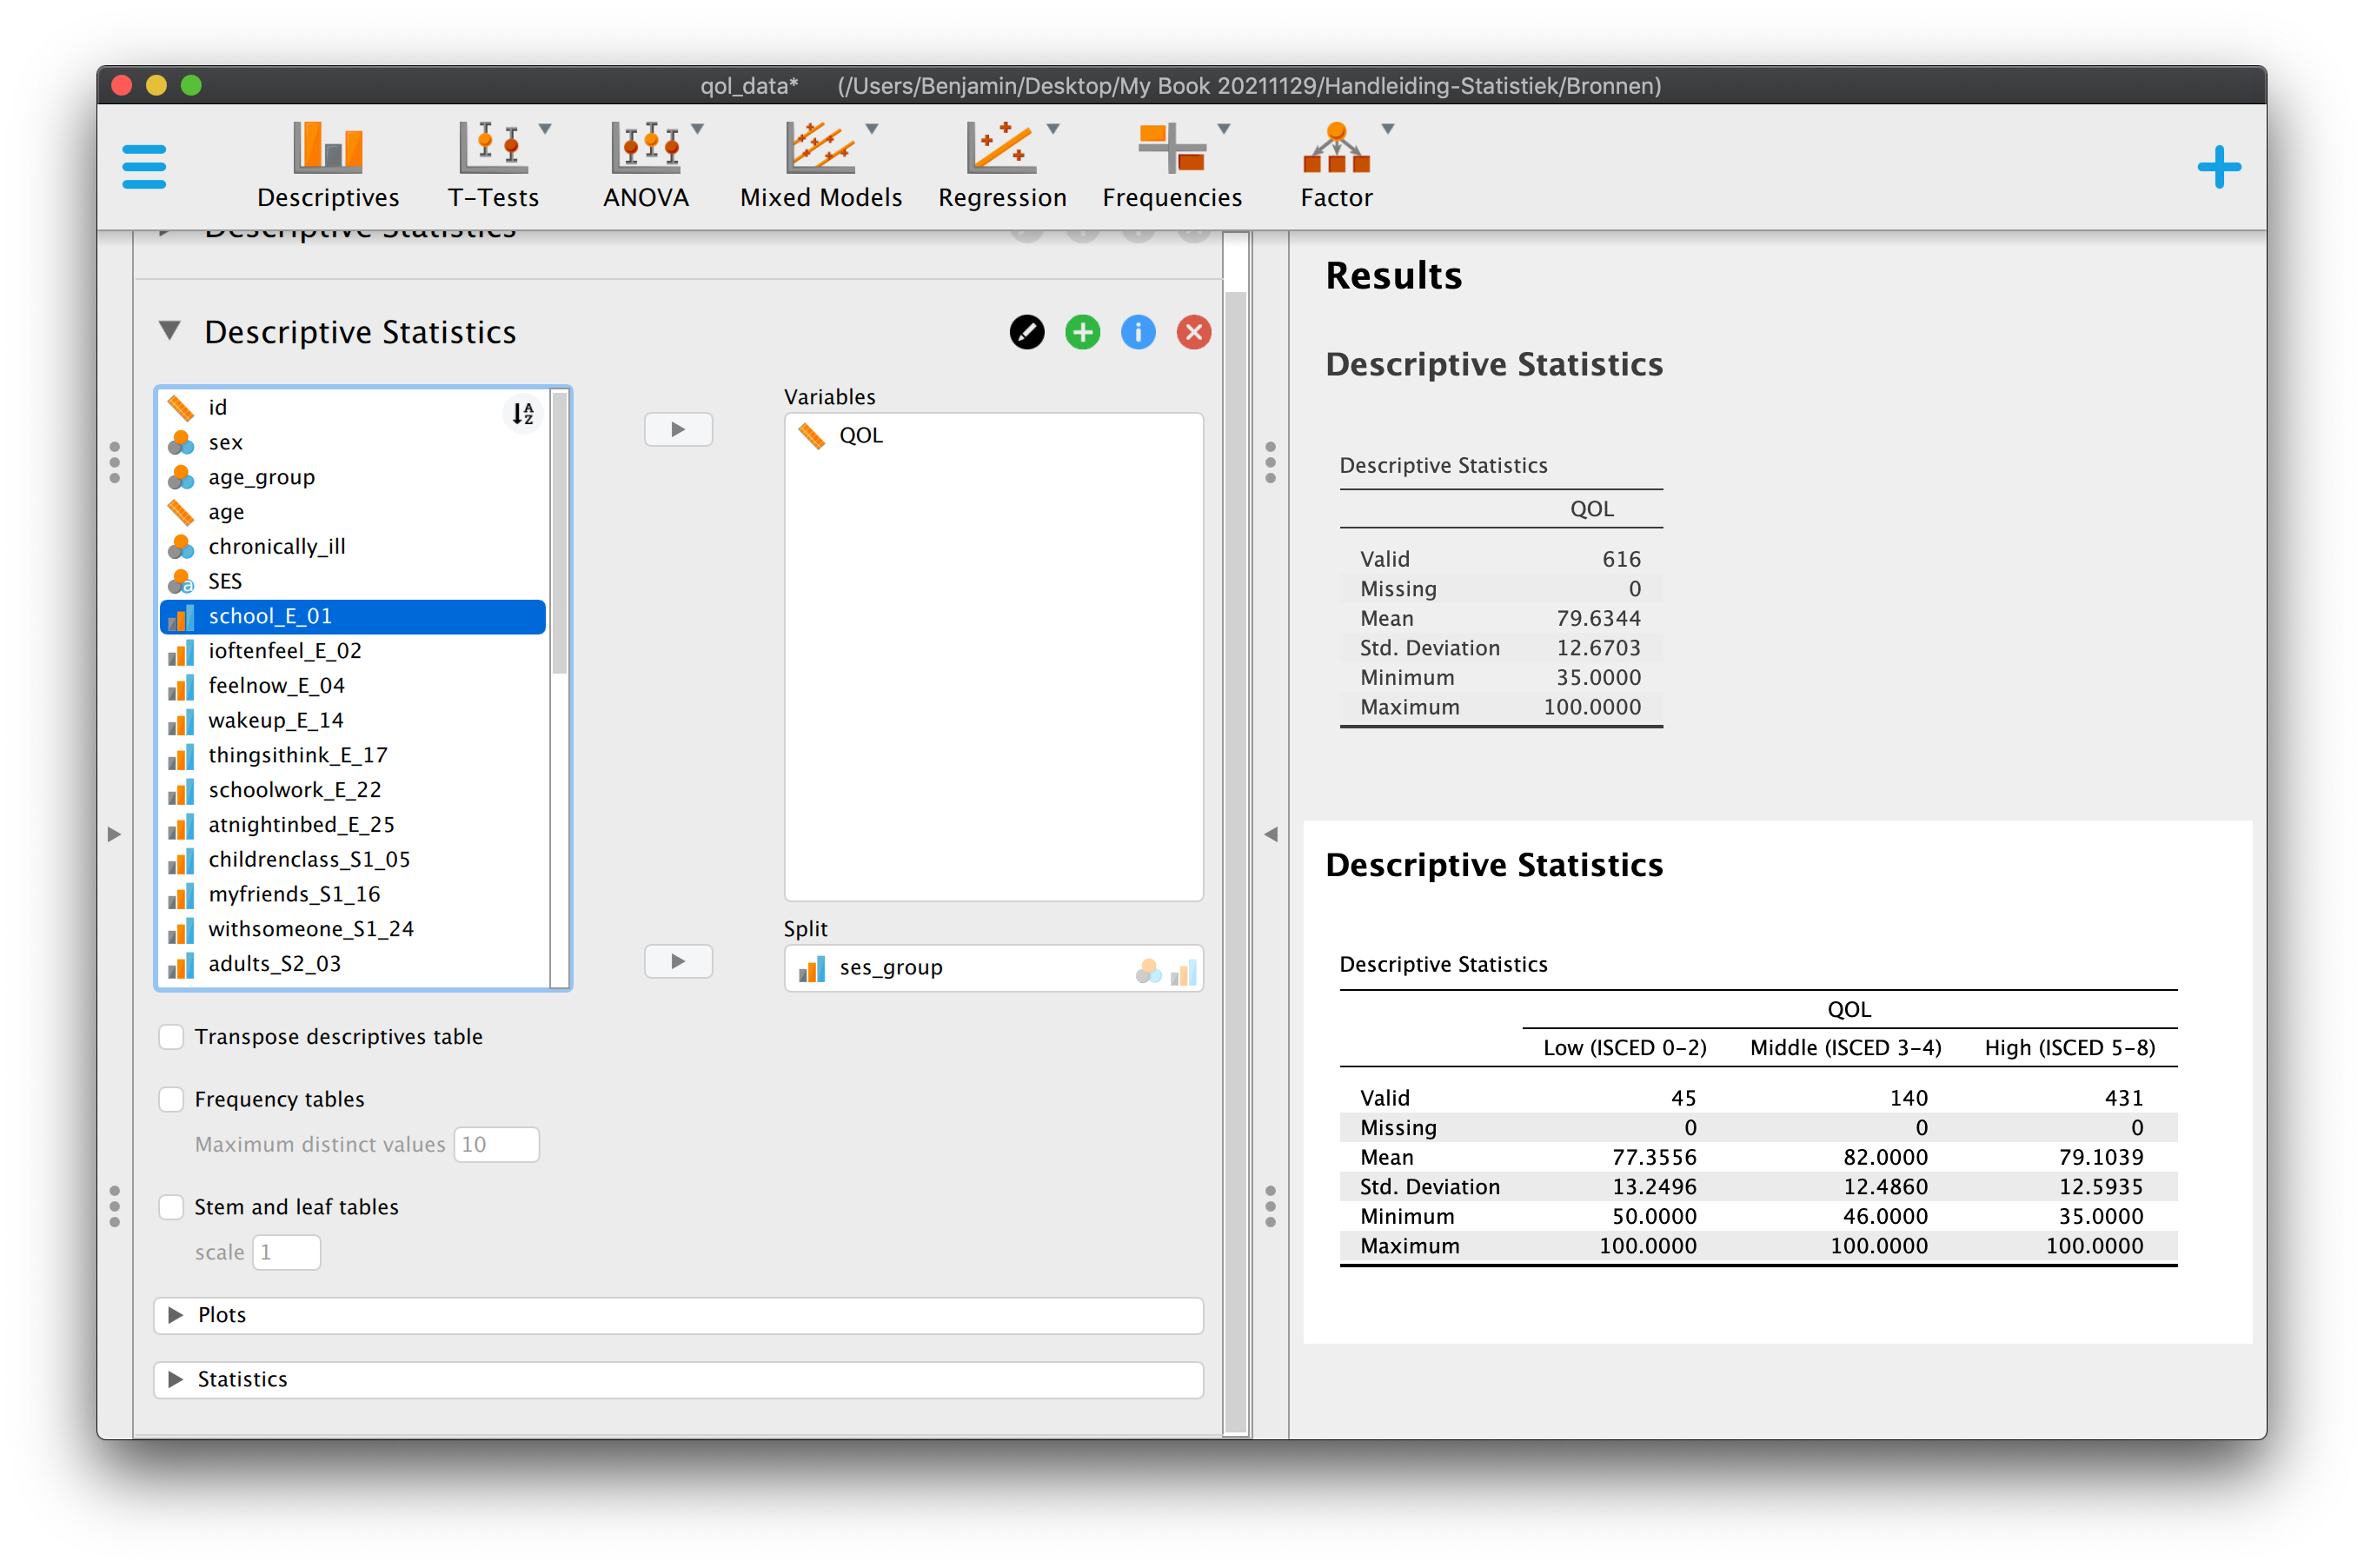Duplicate analysis with green plus icon
This screenshot has width=2364, height=1568.
click(1083, 332)
